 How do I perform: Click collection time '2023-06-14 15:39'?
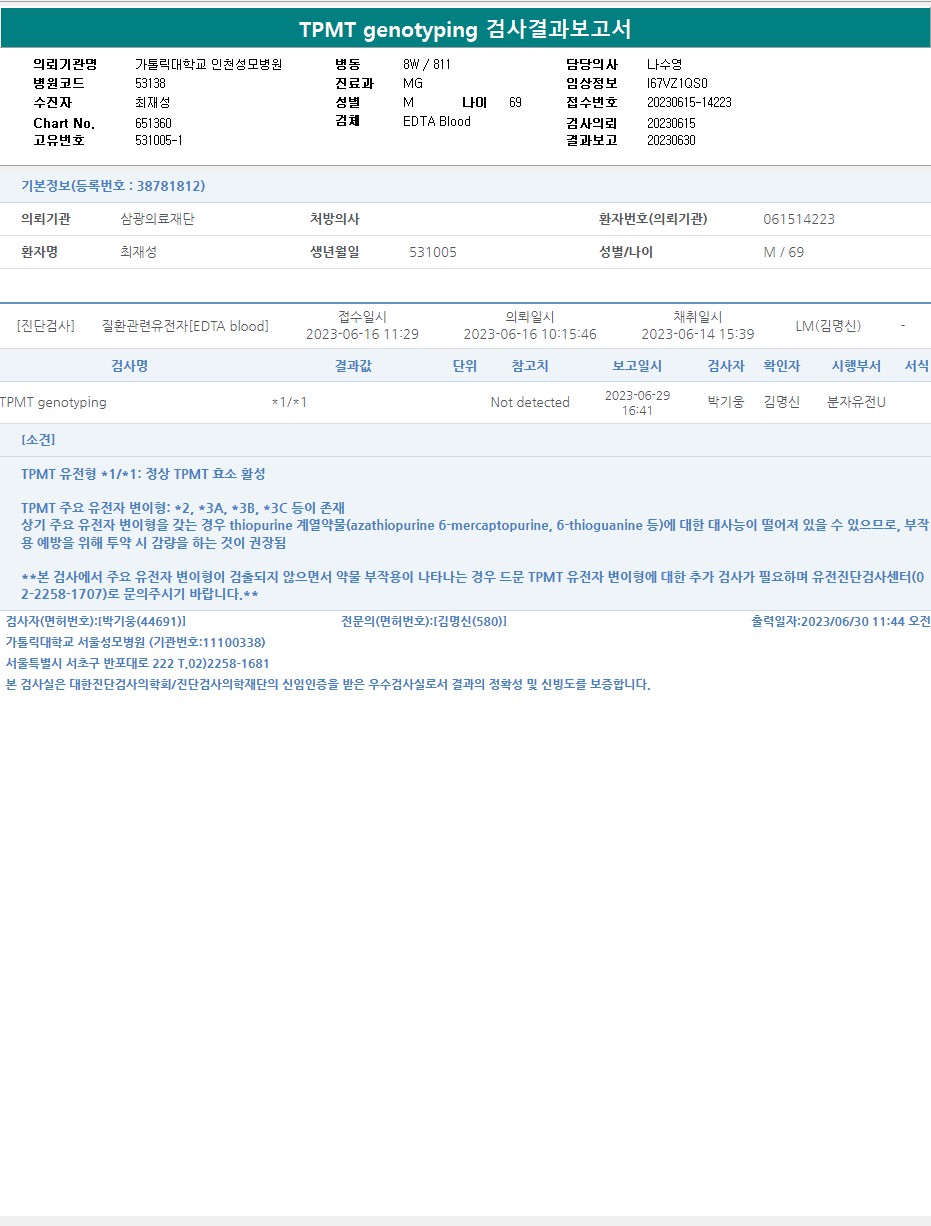coord(698,334)
